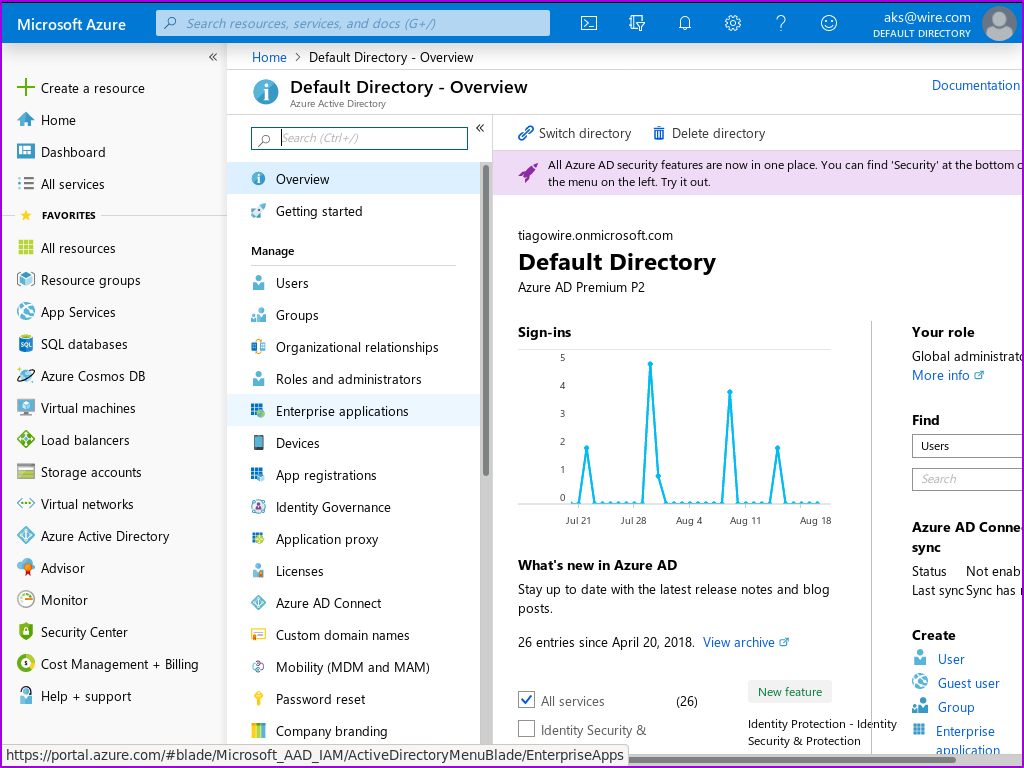Image resolution: width=1024 pixels, height=768 pixels.
Task: Open the Documentation link
Action: [975, 86]
